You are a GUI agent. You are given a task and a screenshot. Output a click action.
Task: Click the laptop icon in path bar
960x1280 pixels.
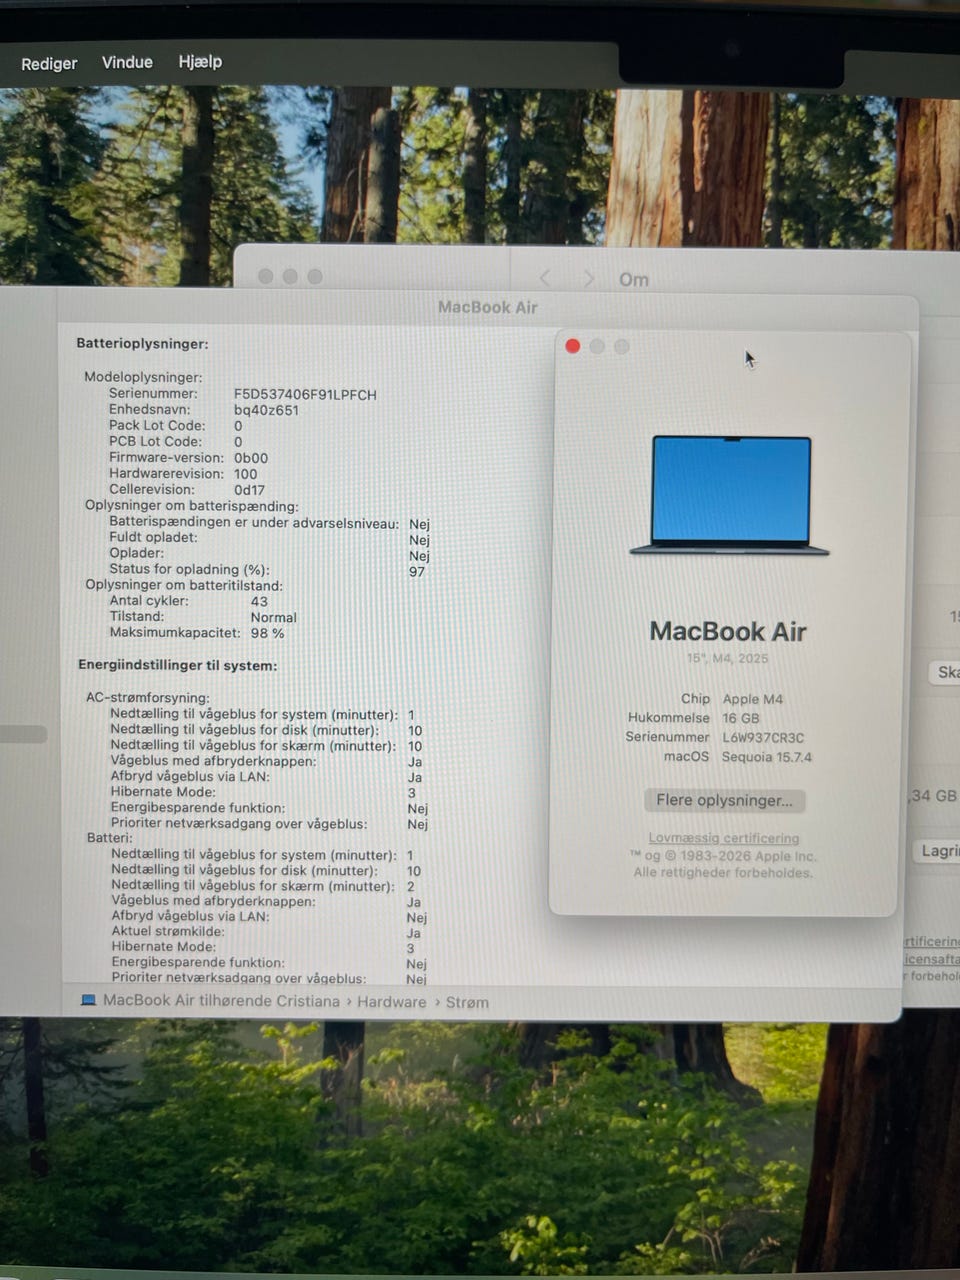tap(88, 1001)
